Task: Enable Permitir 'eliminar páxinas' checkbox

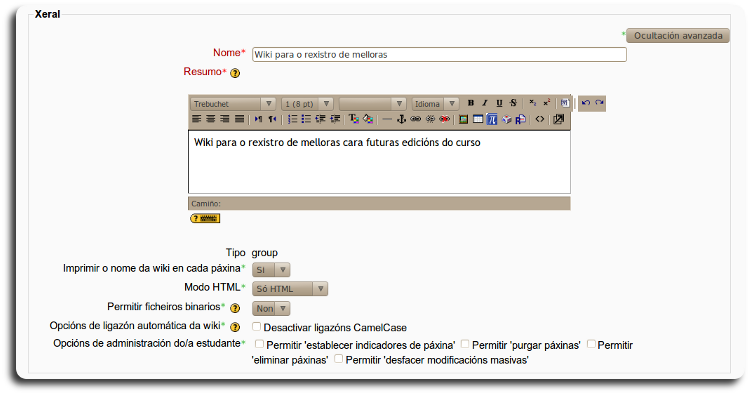Action: [591, 344]
